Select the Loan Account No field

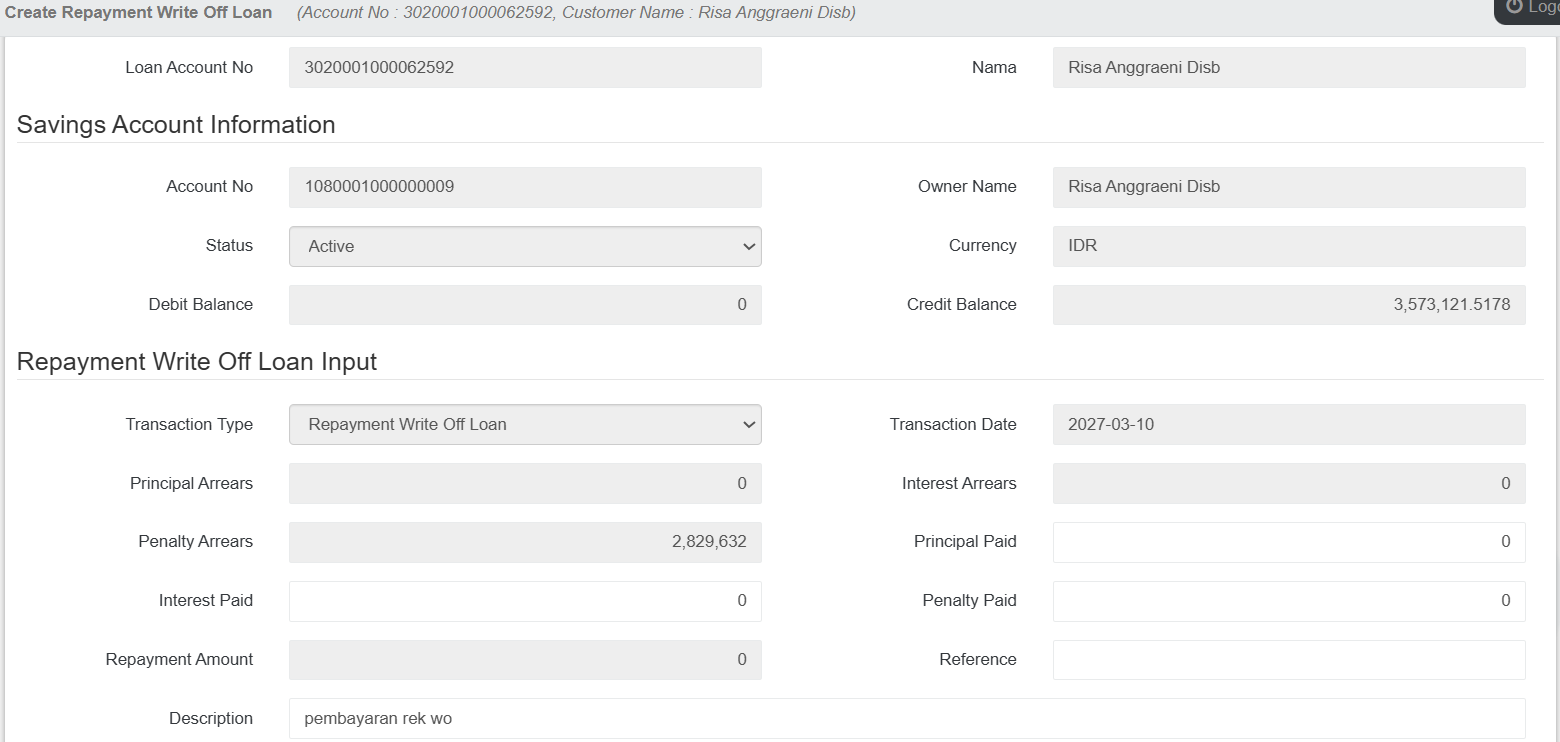[x=525, y=67]
